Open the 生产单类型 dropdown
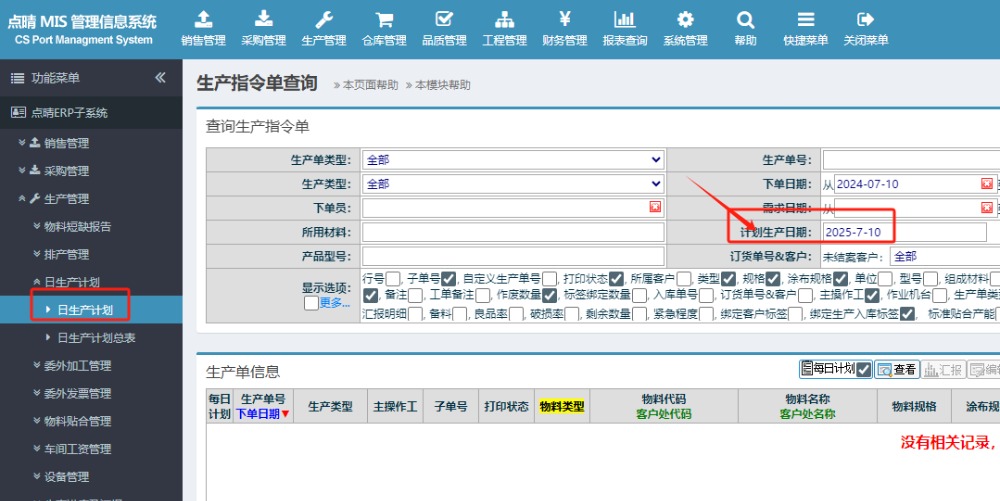Image resolution: width=1000 pixels, height=501 pixels. click(x=513, y=159)
